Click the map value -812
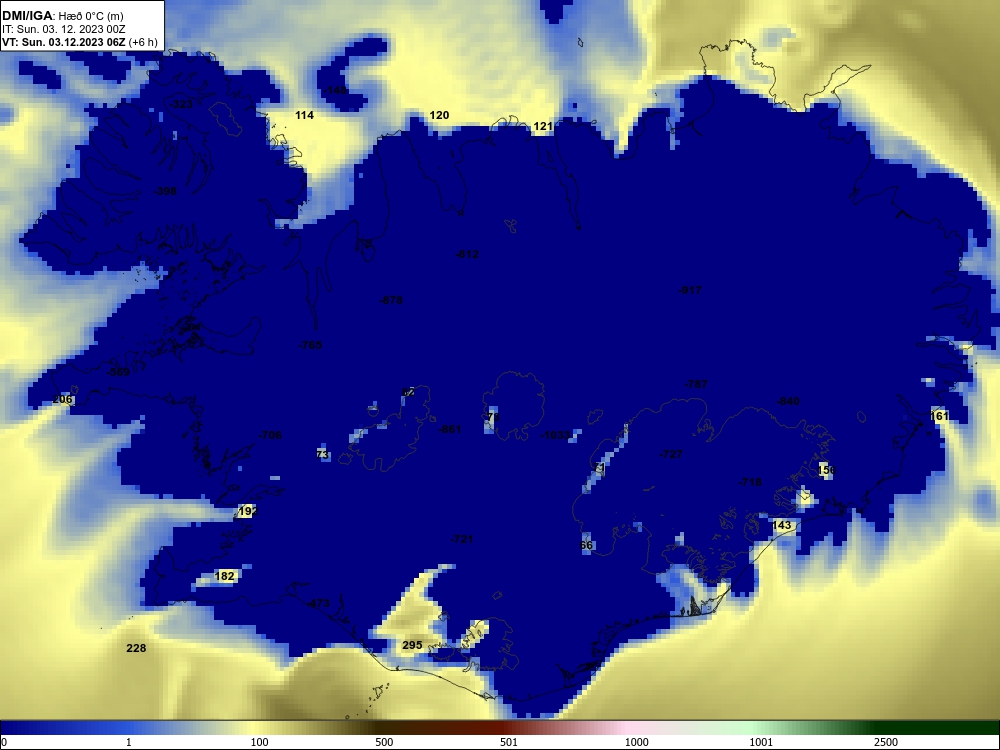 (x=467, y=254)
